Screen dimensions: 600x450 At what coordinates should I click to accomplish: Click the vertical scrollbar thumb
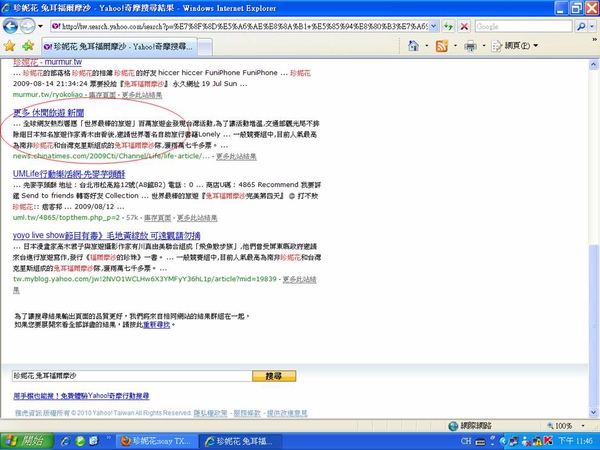593,325
